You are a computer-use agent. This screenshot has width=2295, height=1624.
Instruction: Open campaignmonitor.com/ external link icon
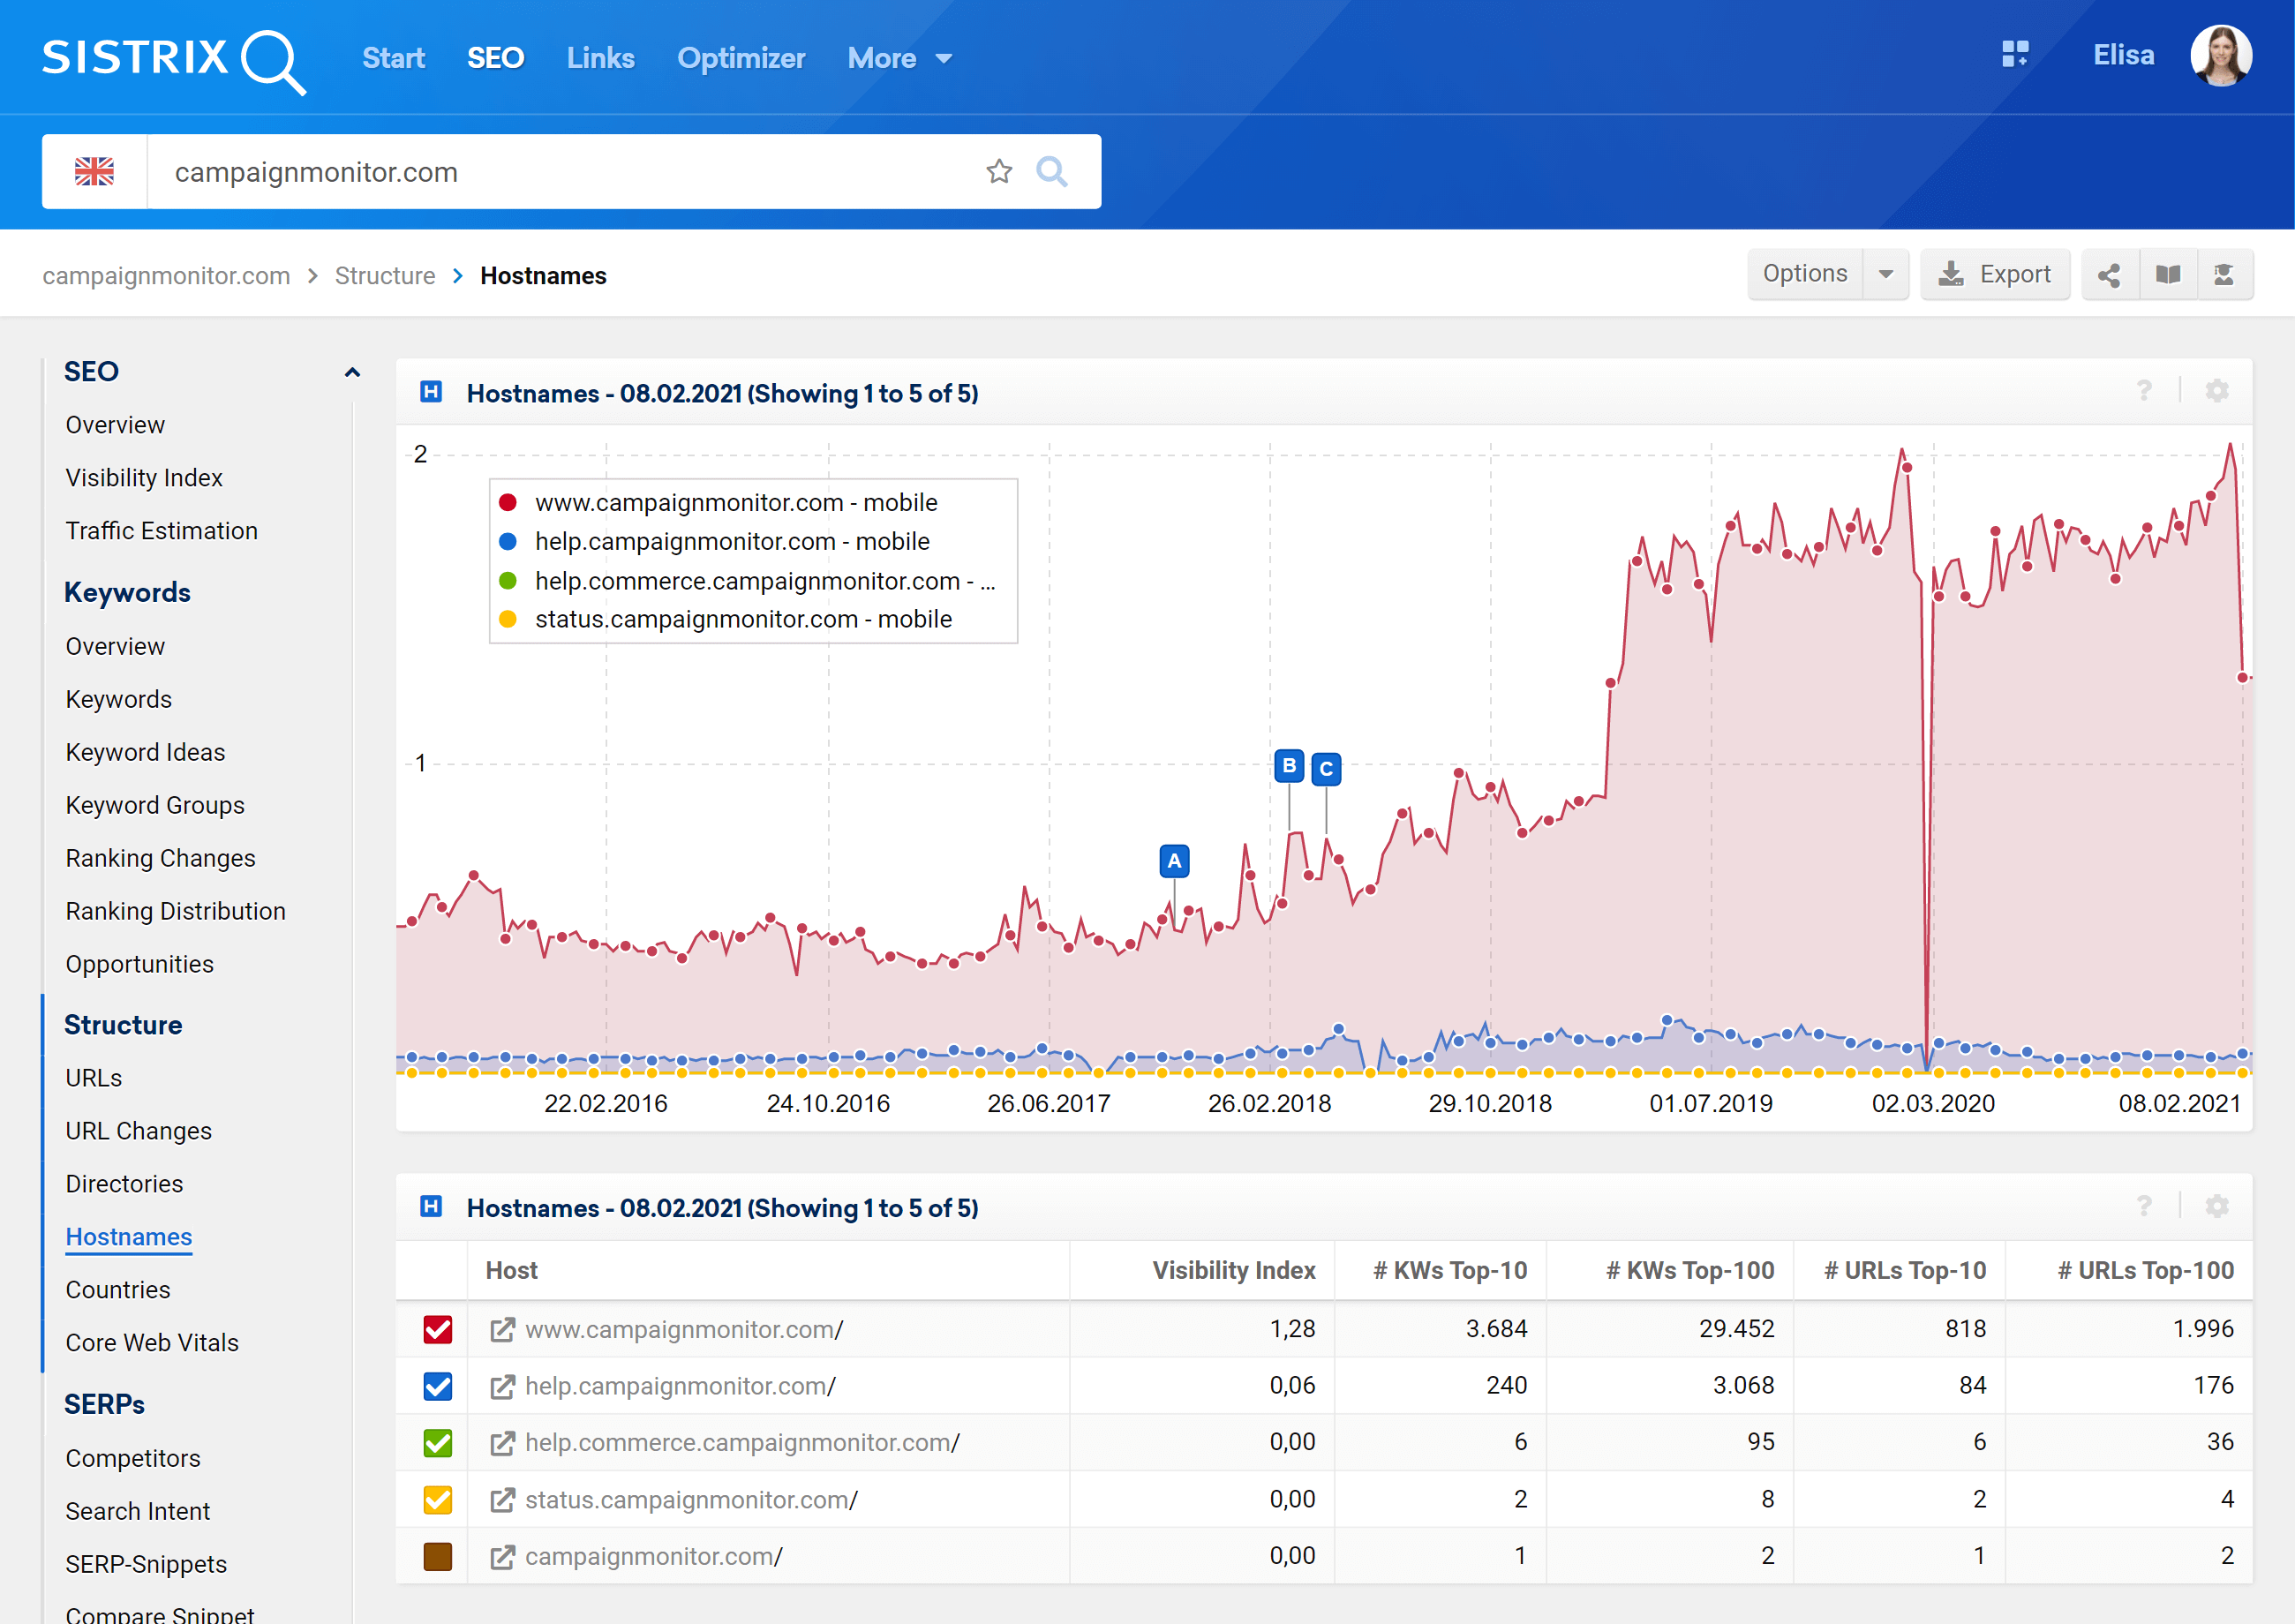pyautogui.click(x=502, y=1557)
